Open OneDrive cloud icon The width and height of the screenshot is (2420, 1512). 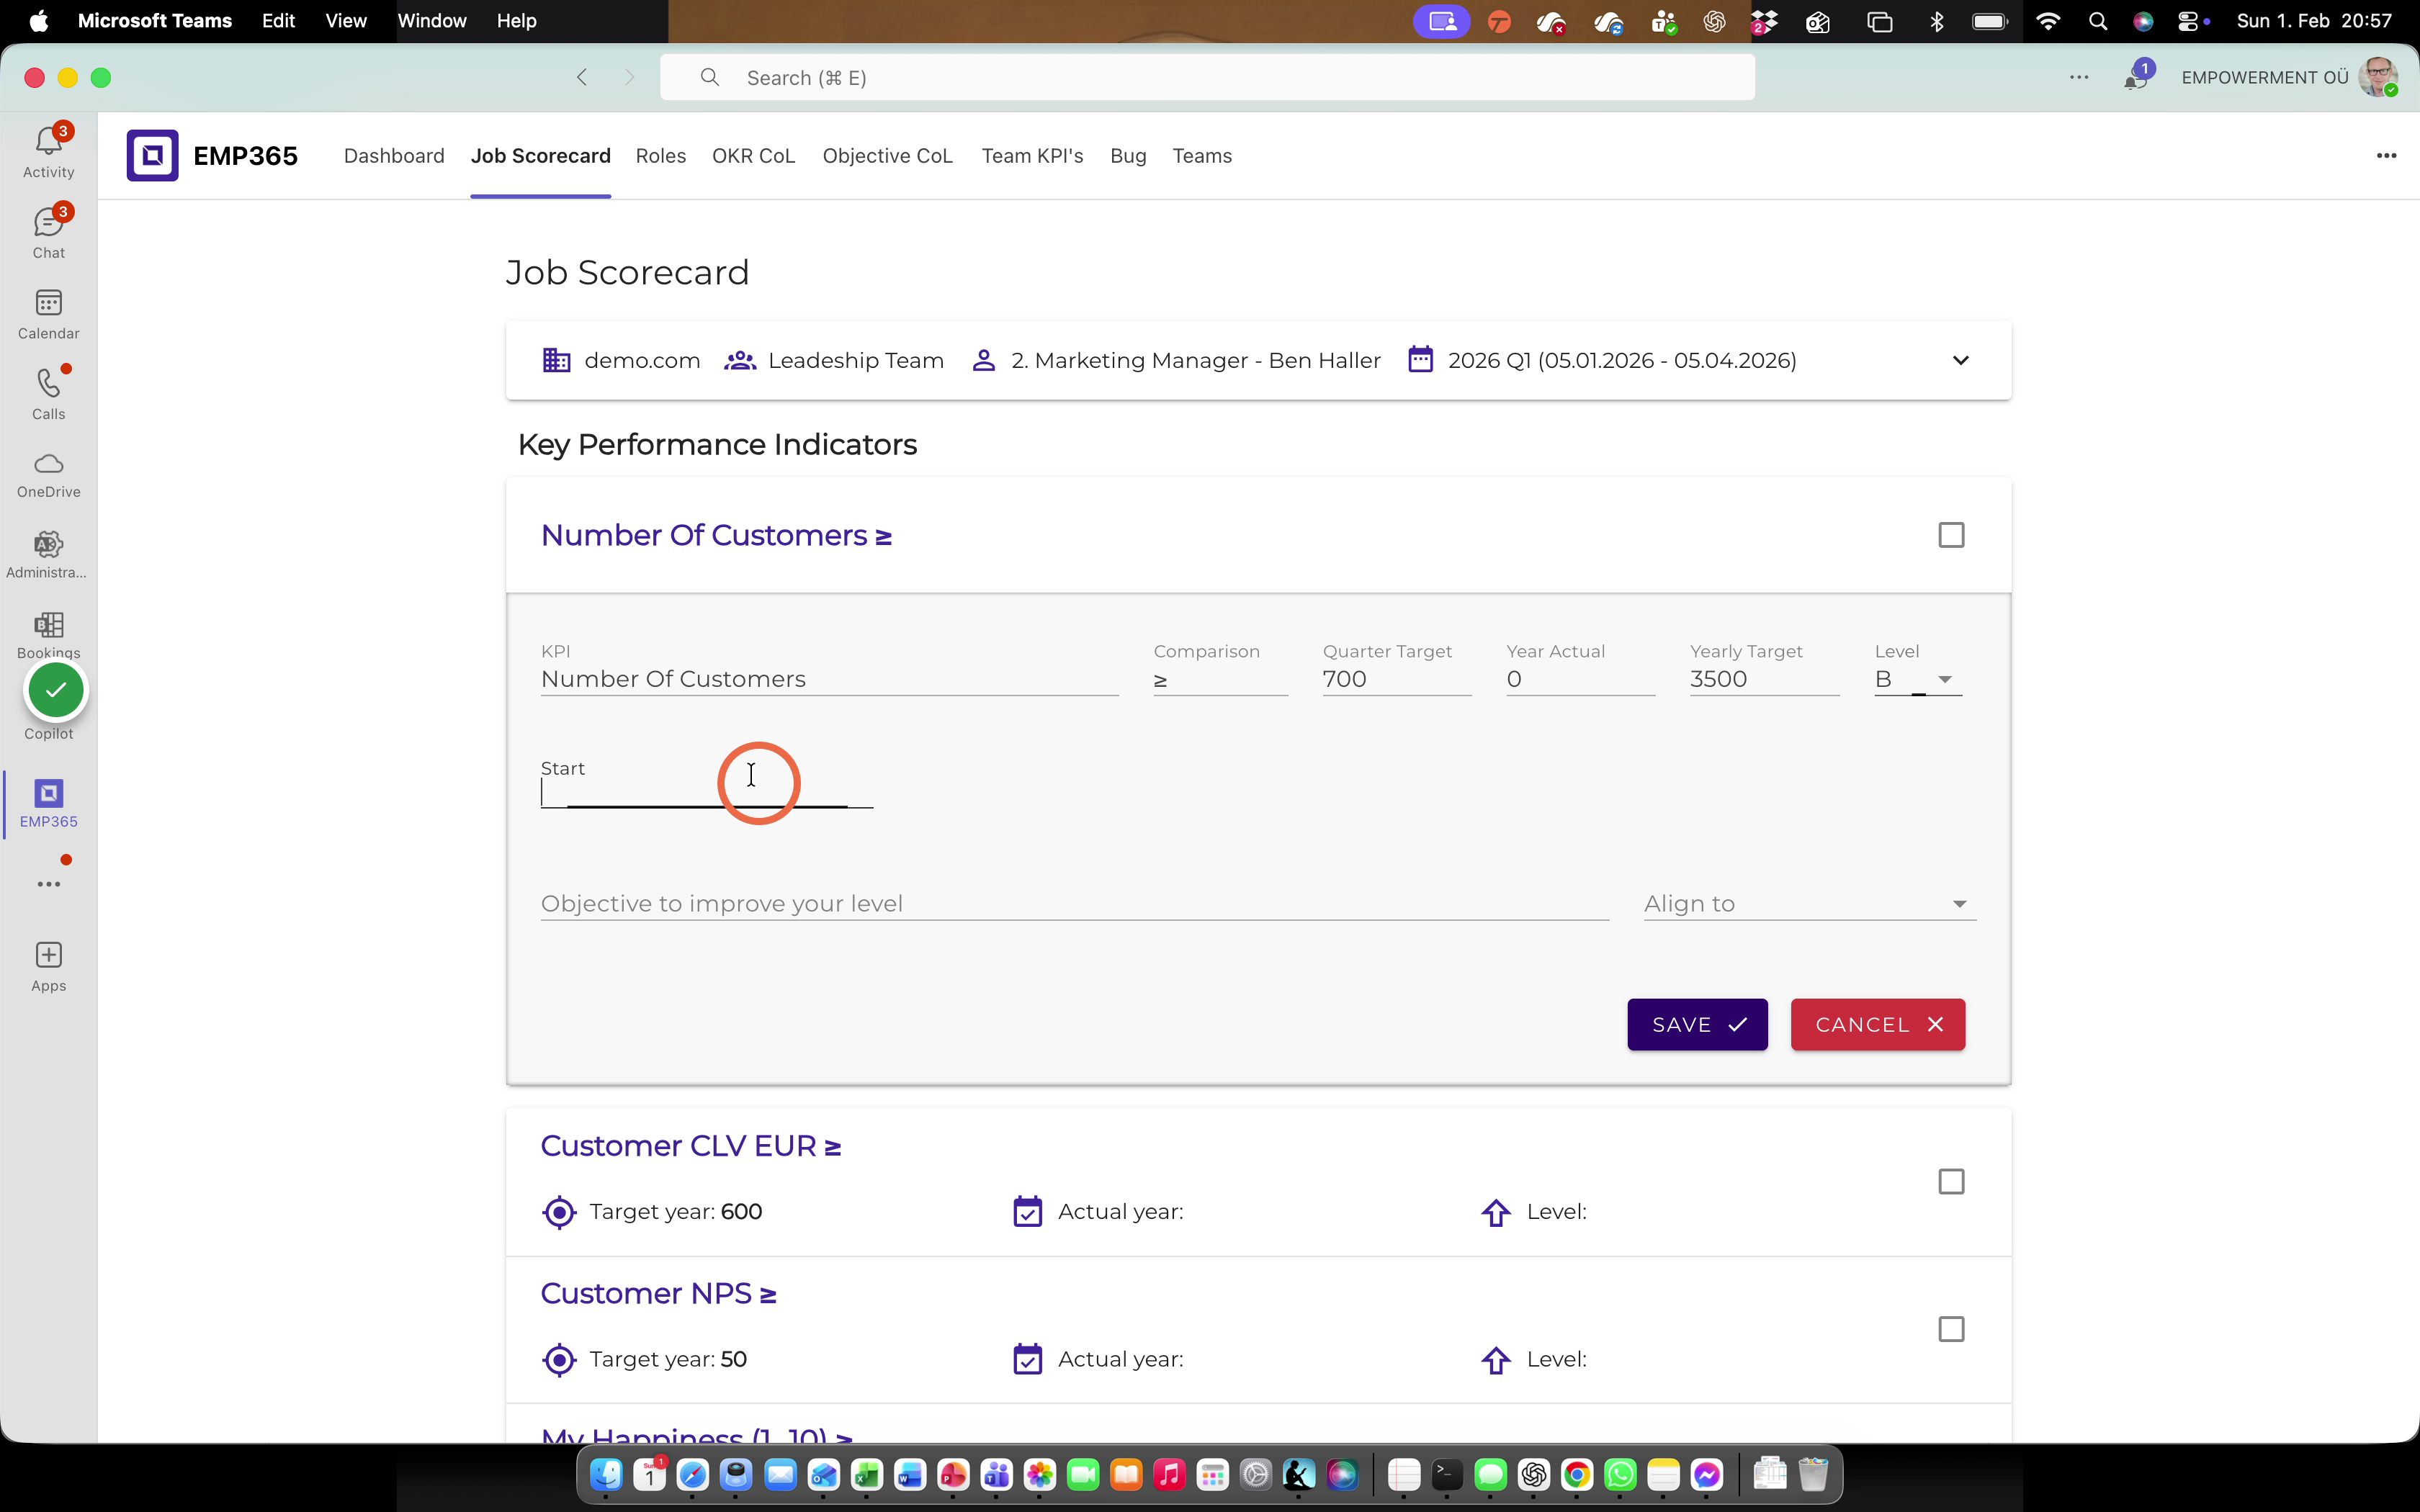(x=48, y=474)
